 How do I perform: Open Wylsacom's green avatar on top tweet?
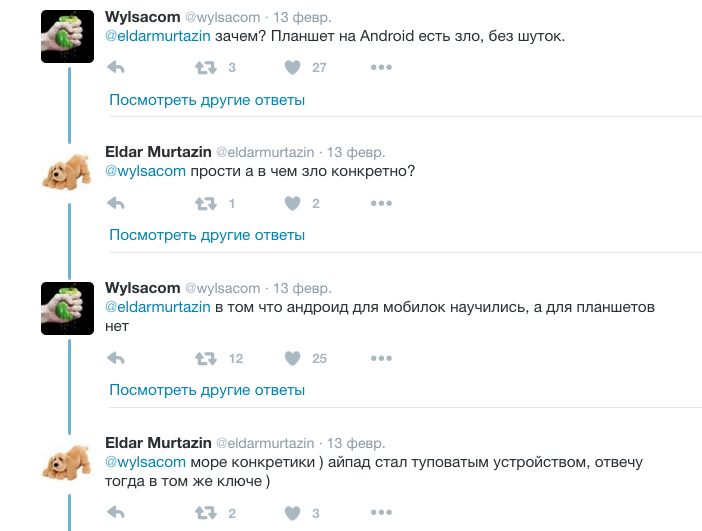67,37
